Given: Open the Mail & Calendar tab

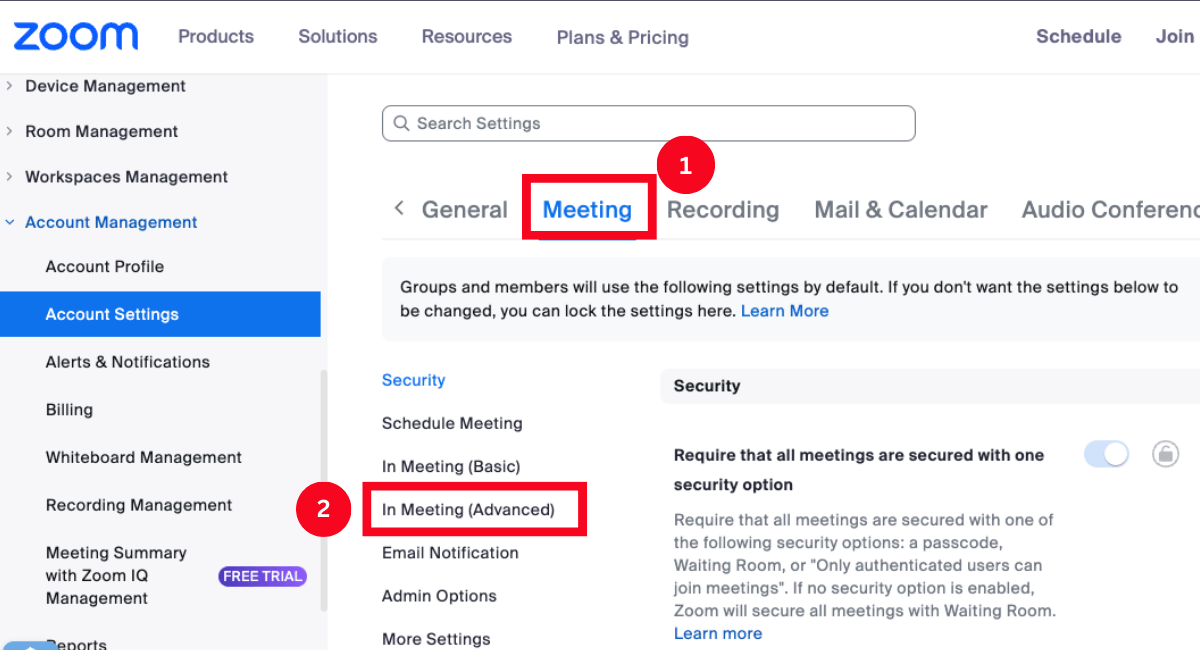Looking at the screenshot, I should tap(901, 210).
